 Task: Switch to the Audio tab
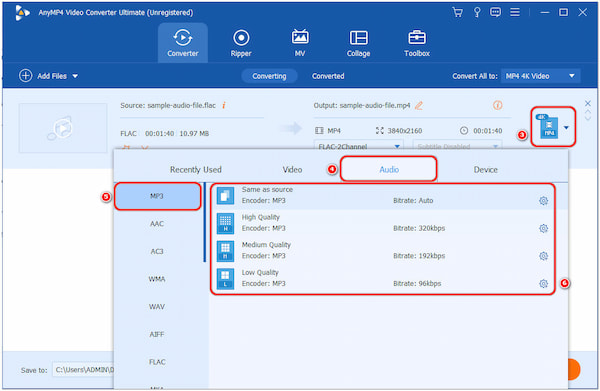[389, 169]
